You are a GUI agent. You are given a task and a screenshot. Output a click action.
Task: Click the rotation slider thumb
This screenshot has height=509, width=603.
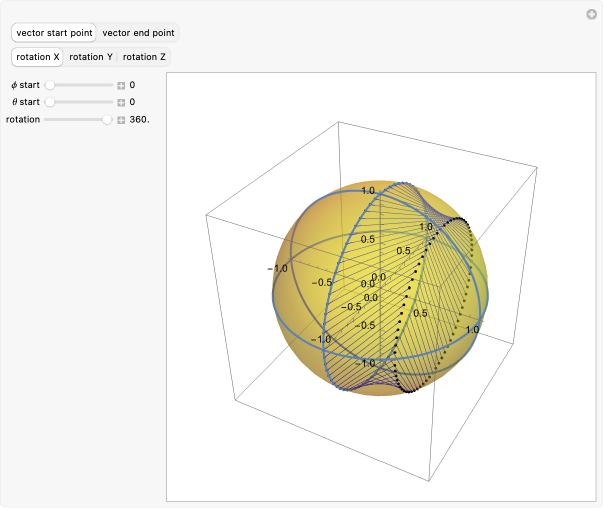pos(108,120)
